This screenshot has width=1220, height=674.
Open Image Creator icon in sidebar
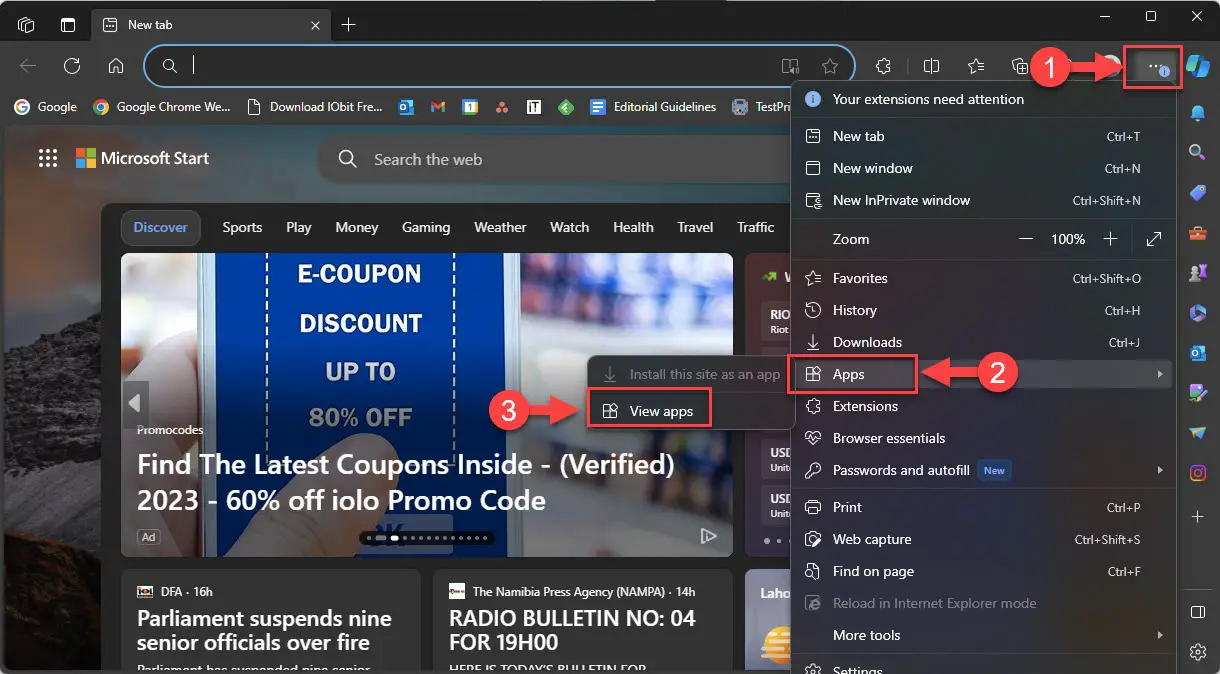1197,393
